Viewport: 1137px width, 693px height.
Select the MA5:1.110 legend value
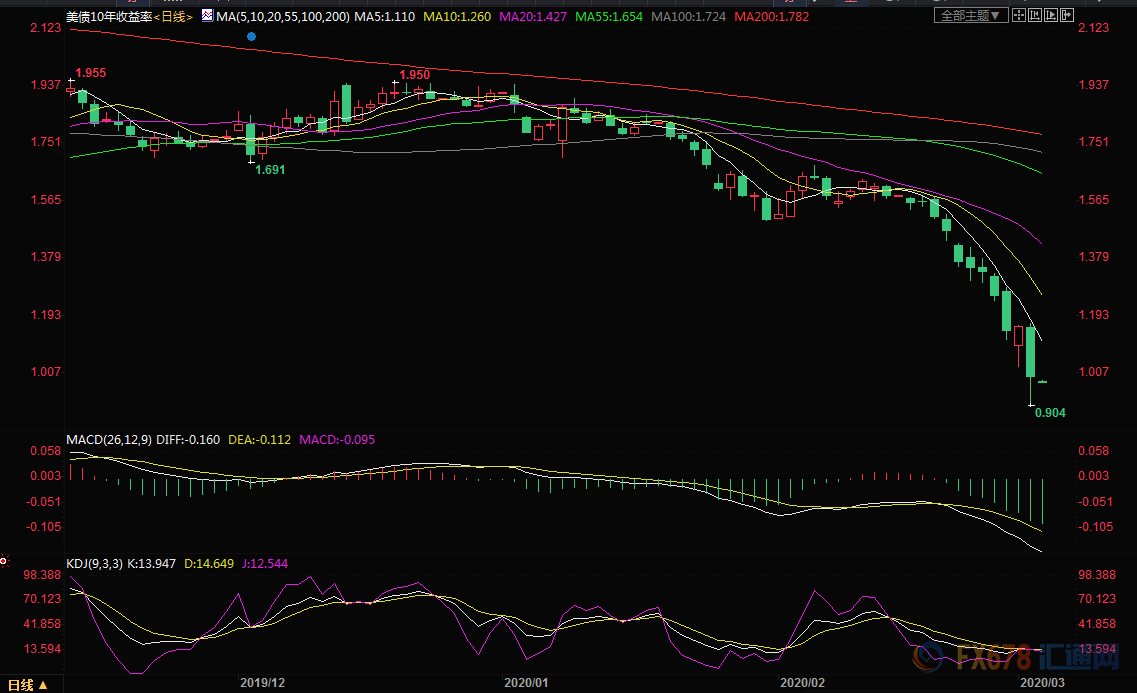click(x=384, y=17)
